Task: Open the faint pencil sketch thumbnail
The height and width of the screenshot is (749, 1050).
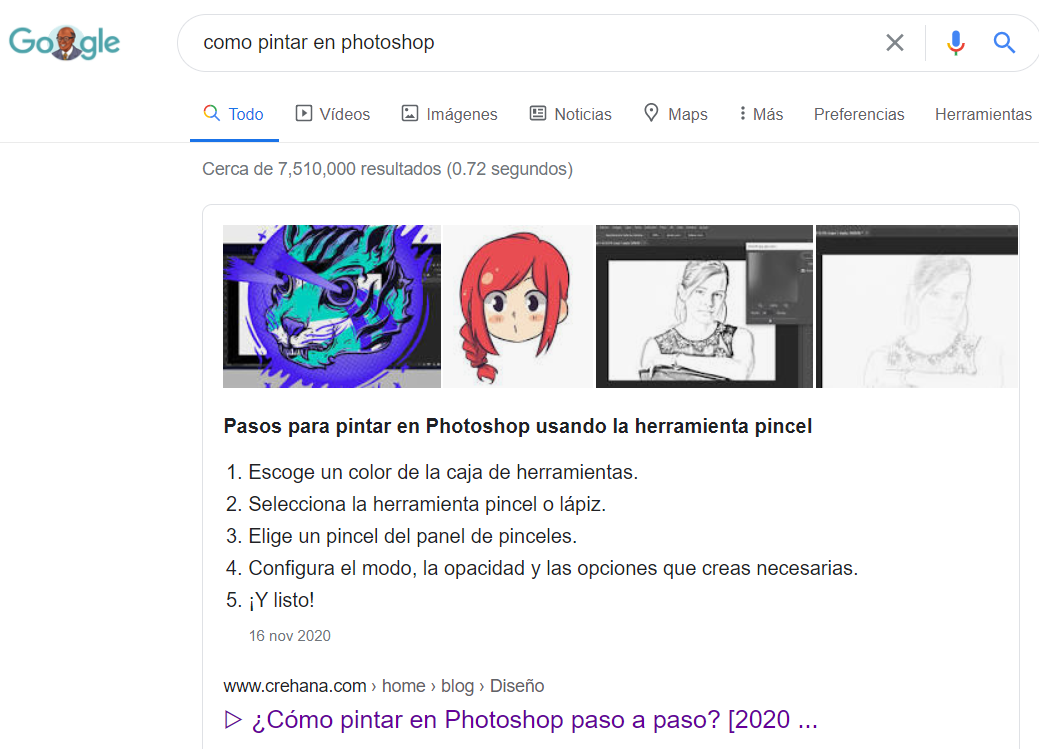Action: (x=917, y=306)
